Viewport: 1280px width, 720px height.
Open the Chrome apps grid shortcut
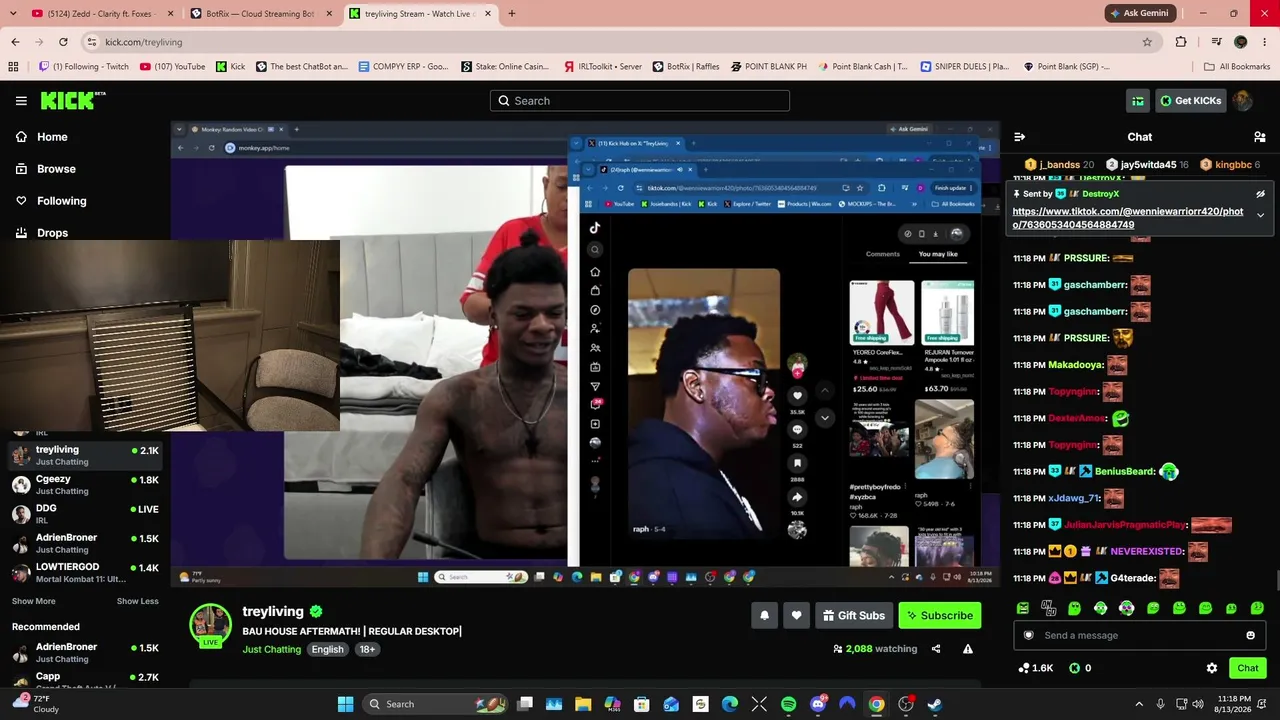pos(13,67)
